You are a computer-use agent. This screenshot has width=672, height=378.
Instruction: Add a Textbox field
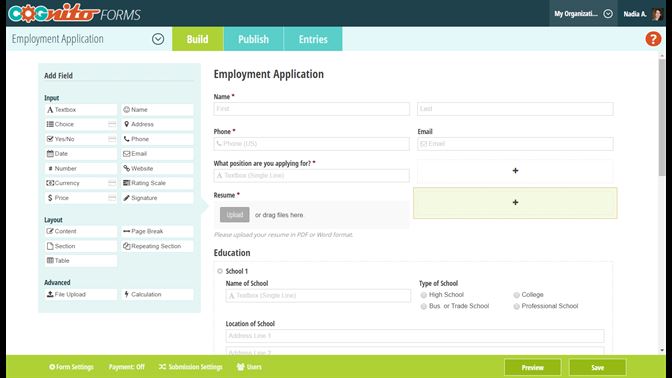pos(81,110)
